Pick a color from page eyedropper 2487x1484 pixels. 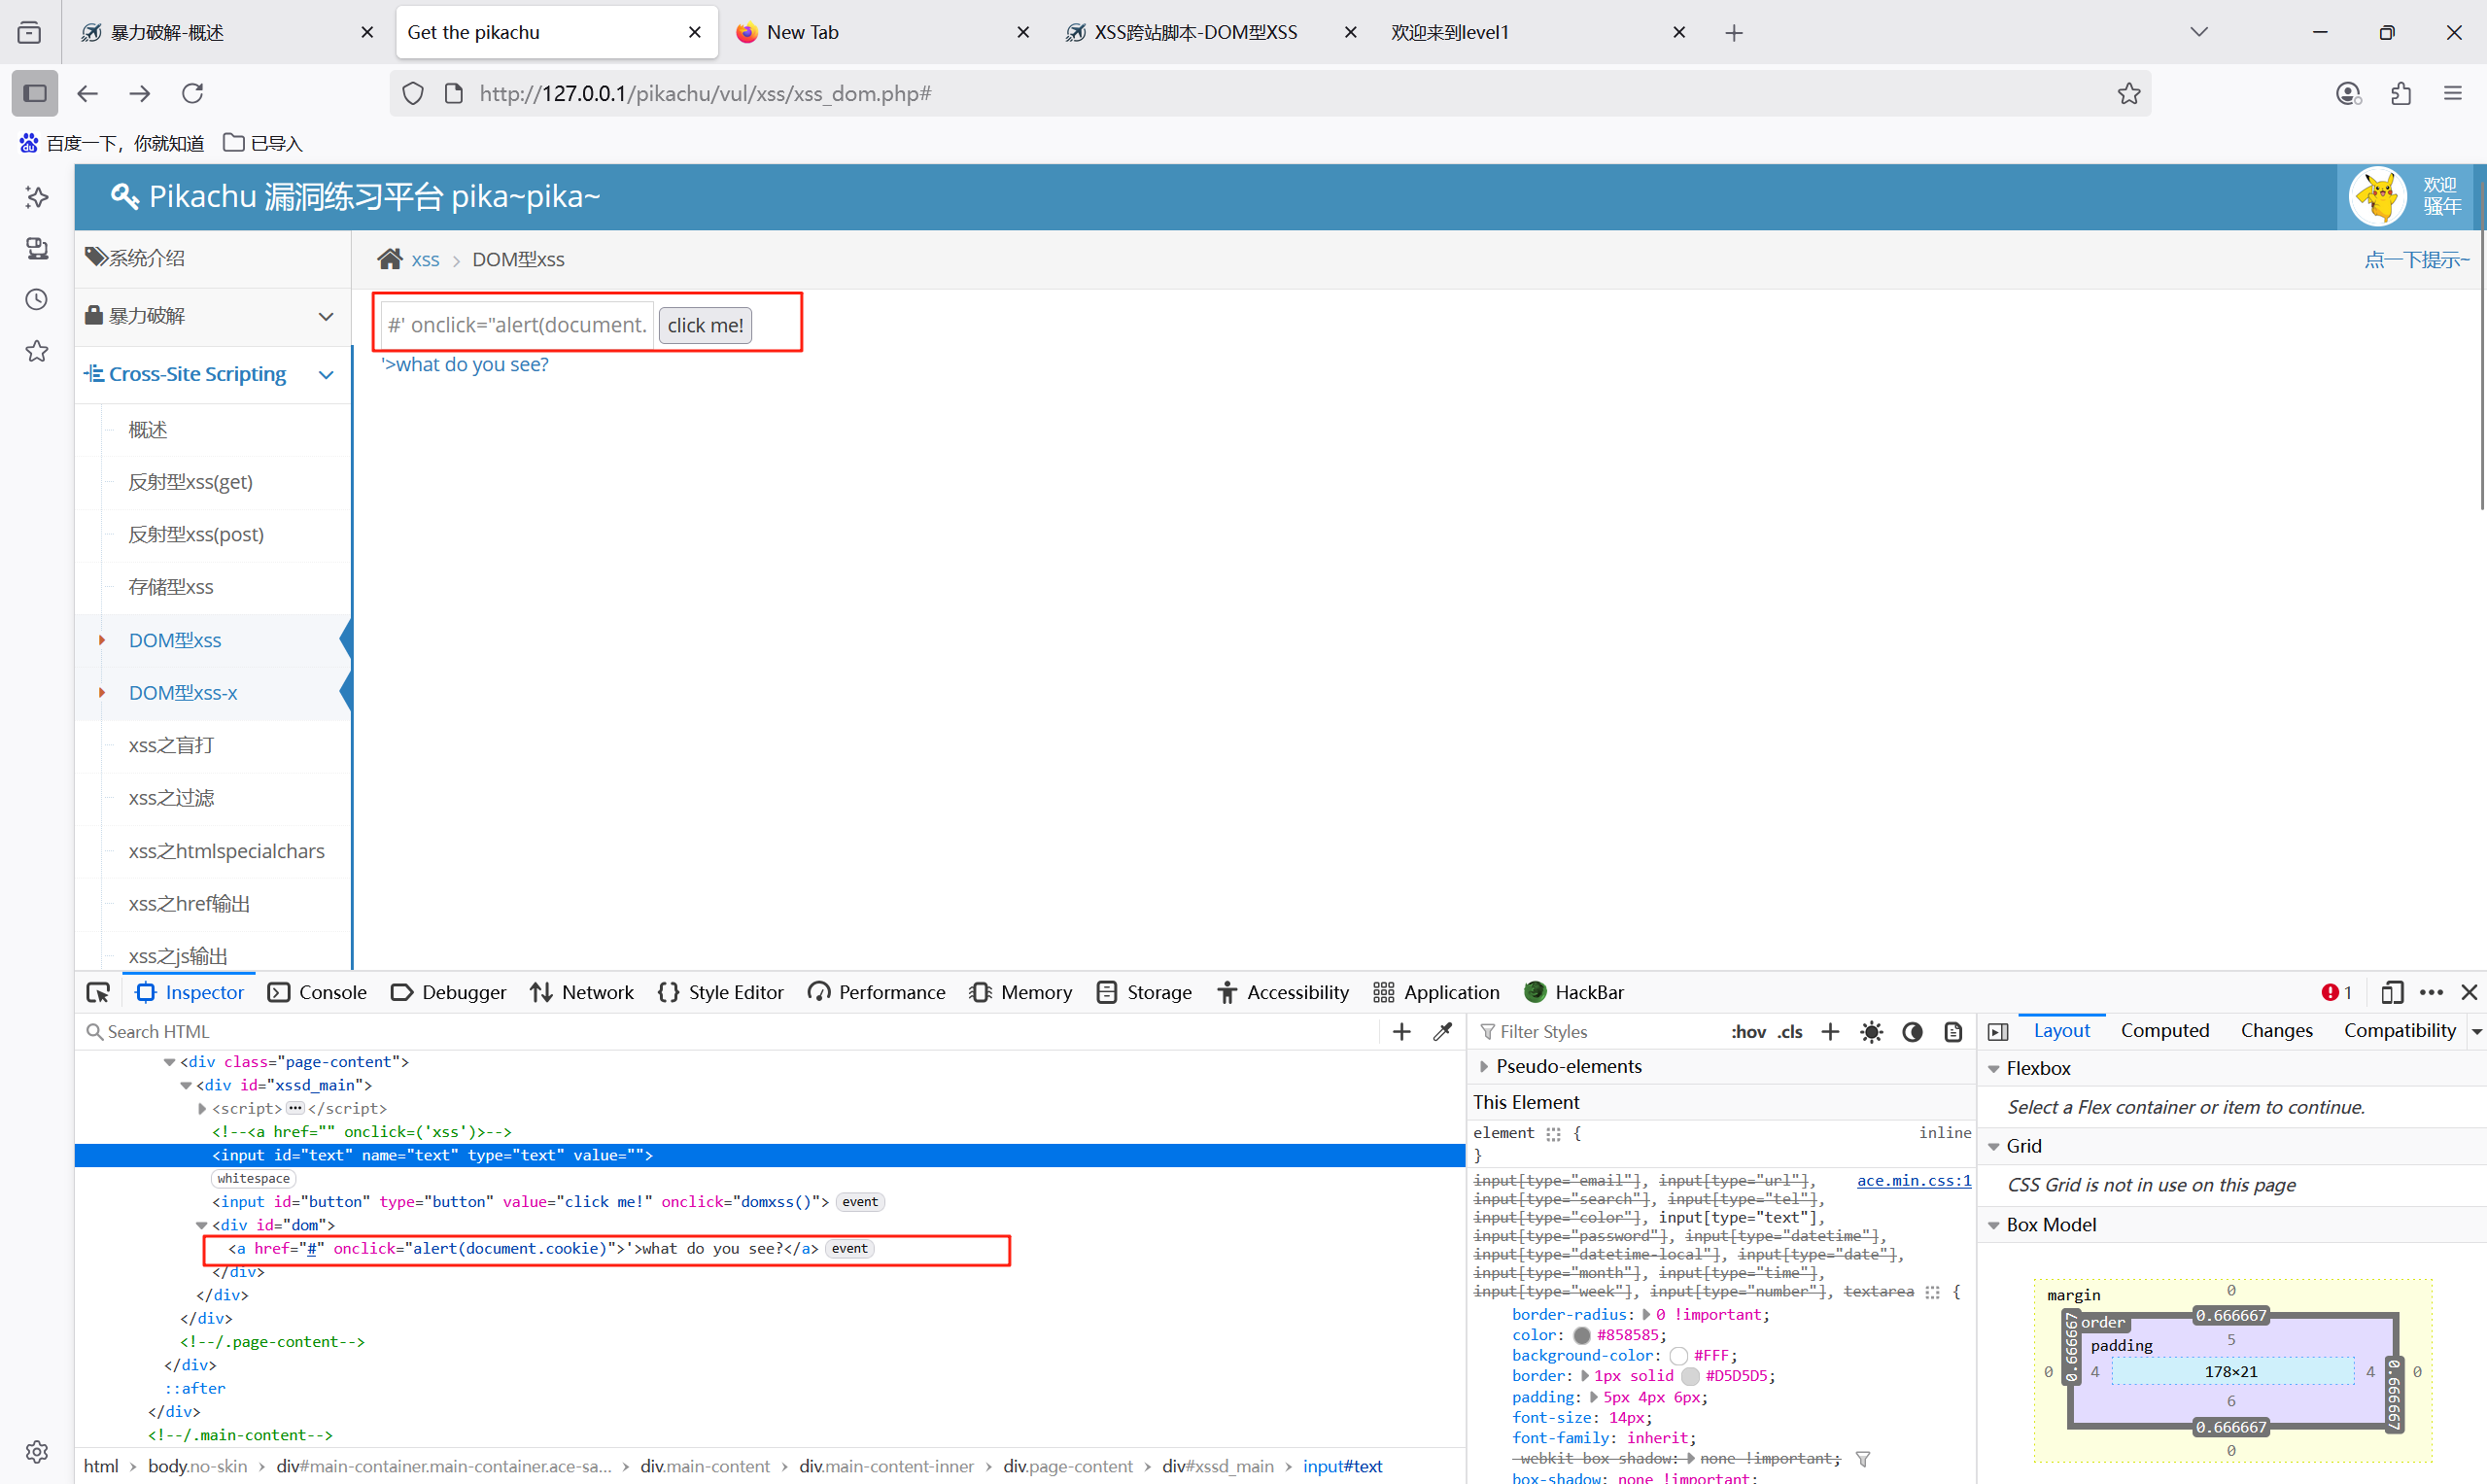(1442, 1031)
